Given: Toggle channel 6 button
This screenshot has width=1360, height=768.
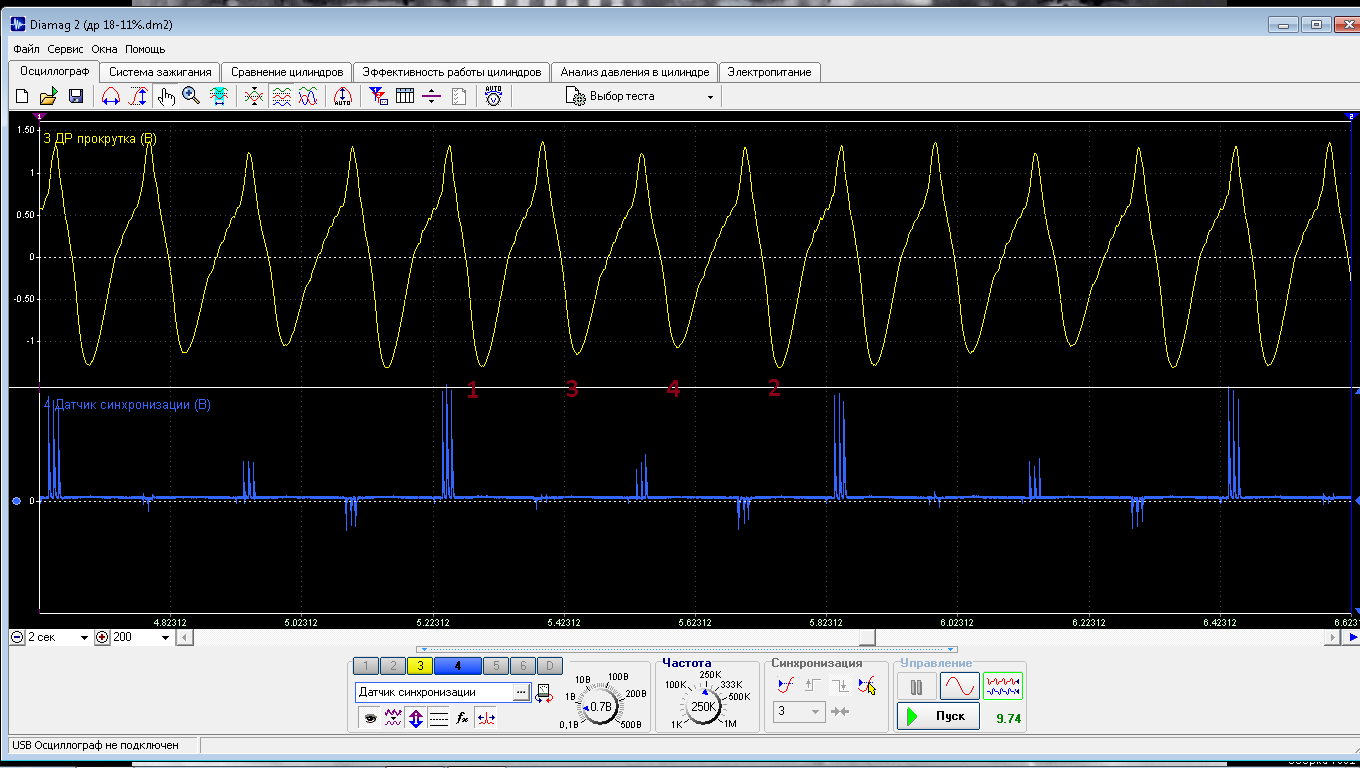Looking at the screenshot, I should pos(522,665).
